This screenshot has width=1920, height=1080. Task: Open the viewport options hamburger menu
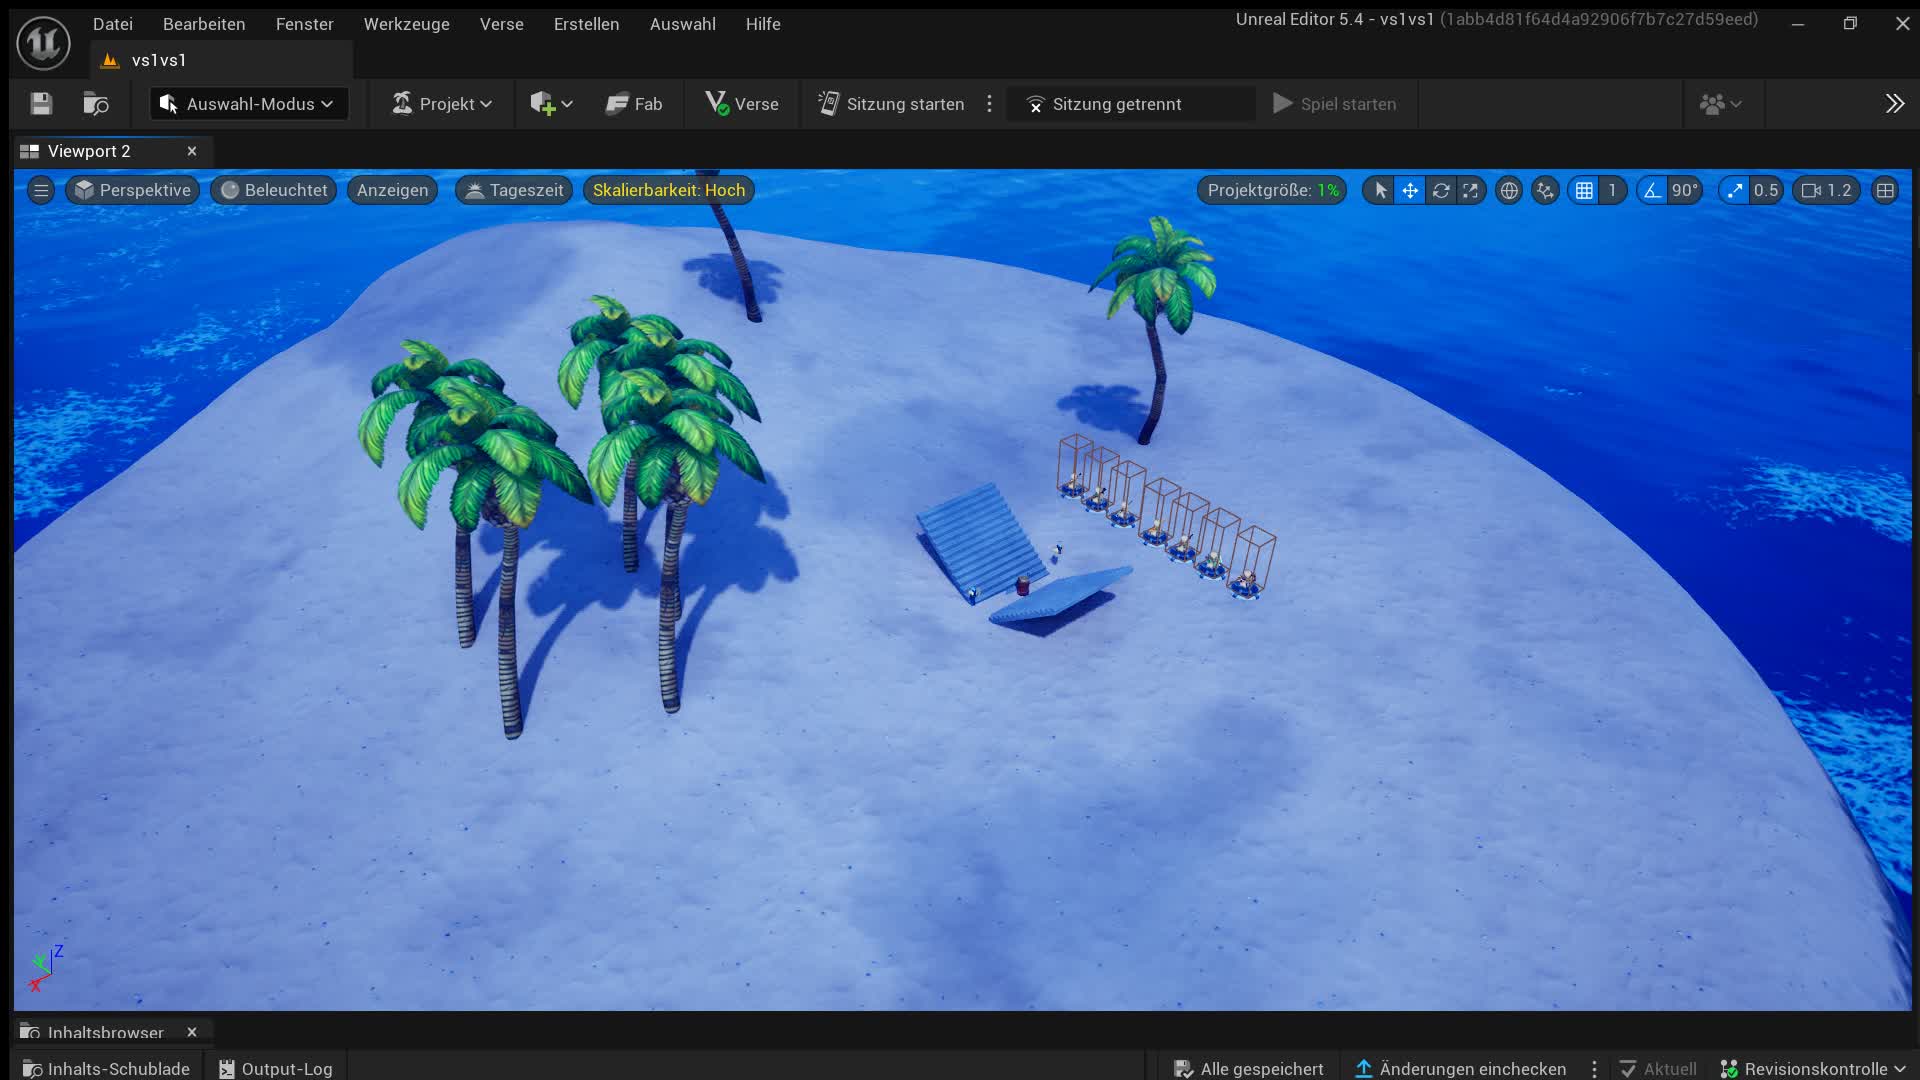41,190
